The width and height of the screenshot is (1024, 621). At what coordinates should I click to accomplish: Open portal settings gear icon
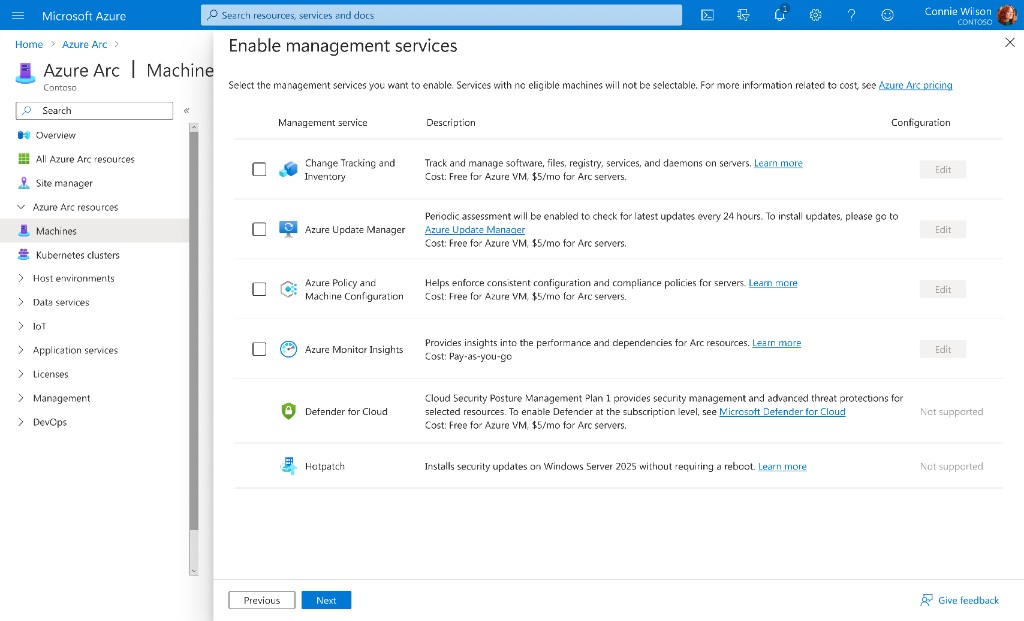click(815, 15)
